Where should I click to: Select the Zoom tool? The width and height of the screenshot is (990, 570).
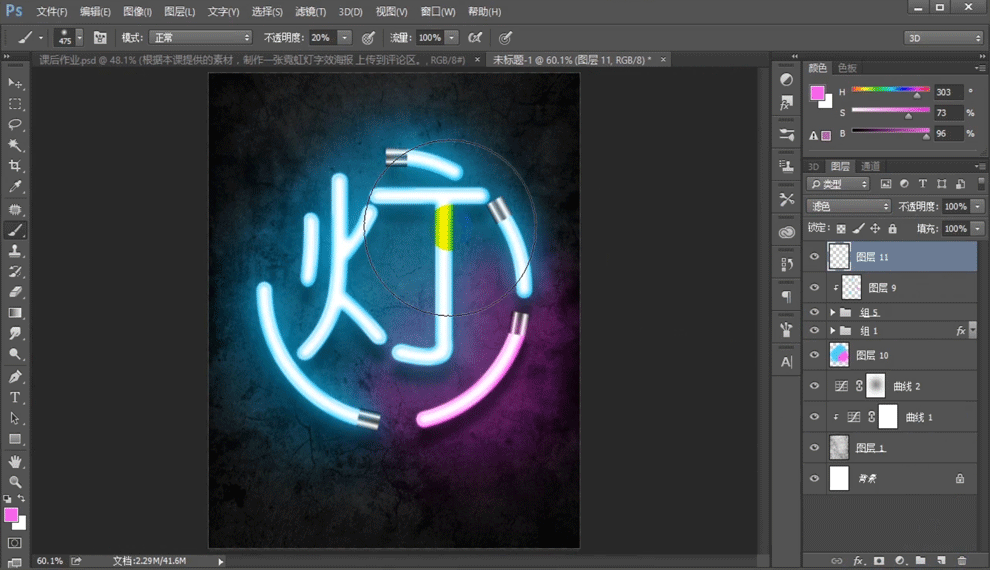[x=15, y=482]
